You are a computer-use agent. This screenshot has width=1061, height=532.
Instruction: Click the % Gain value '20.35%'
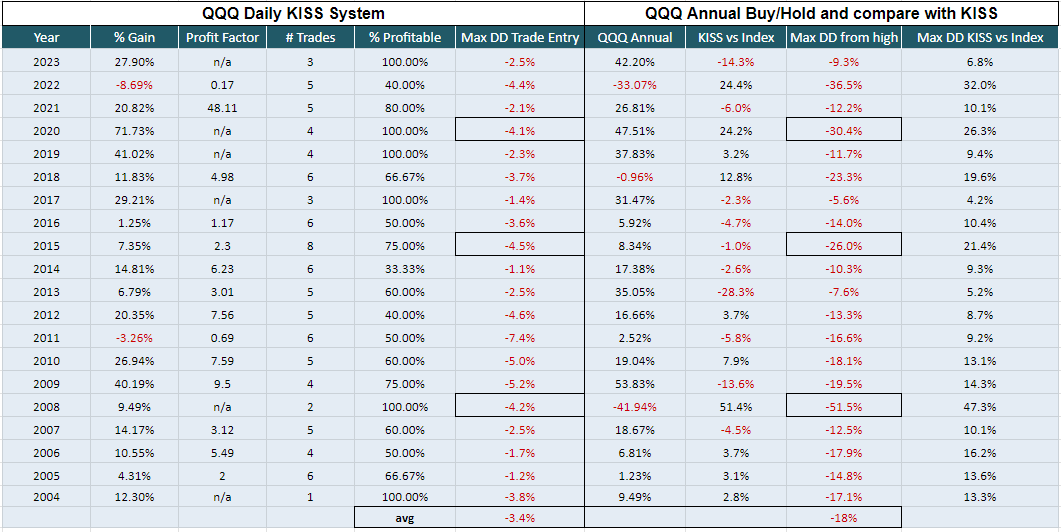coord(134,315)
